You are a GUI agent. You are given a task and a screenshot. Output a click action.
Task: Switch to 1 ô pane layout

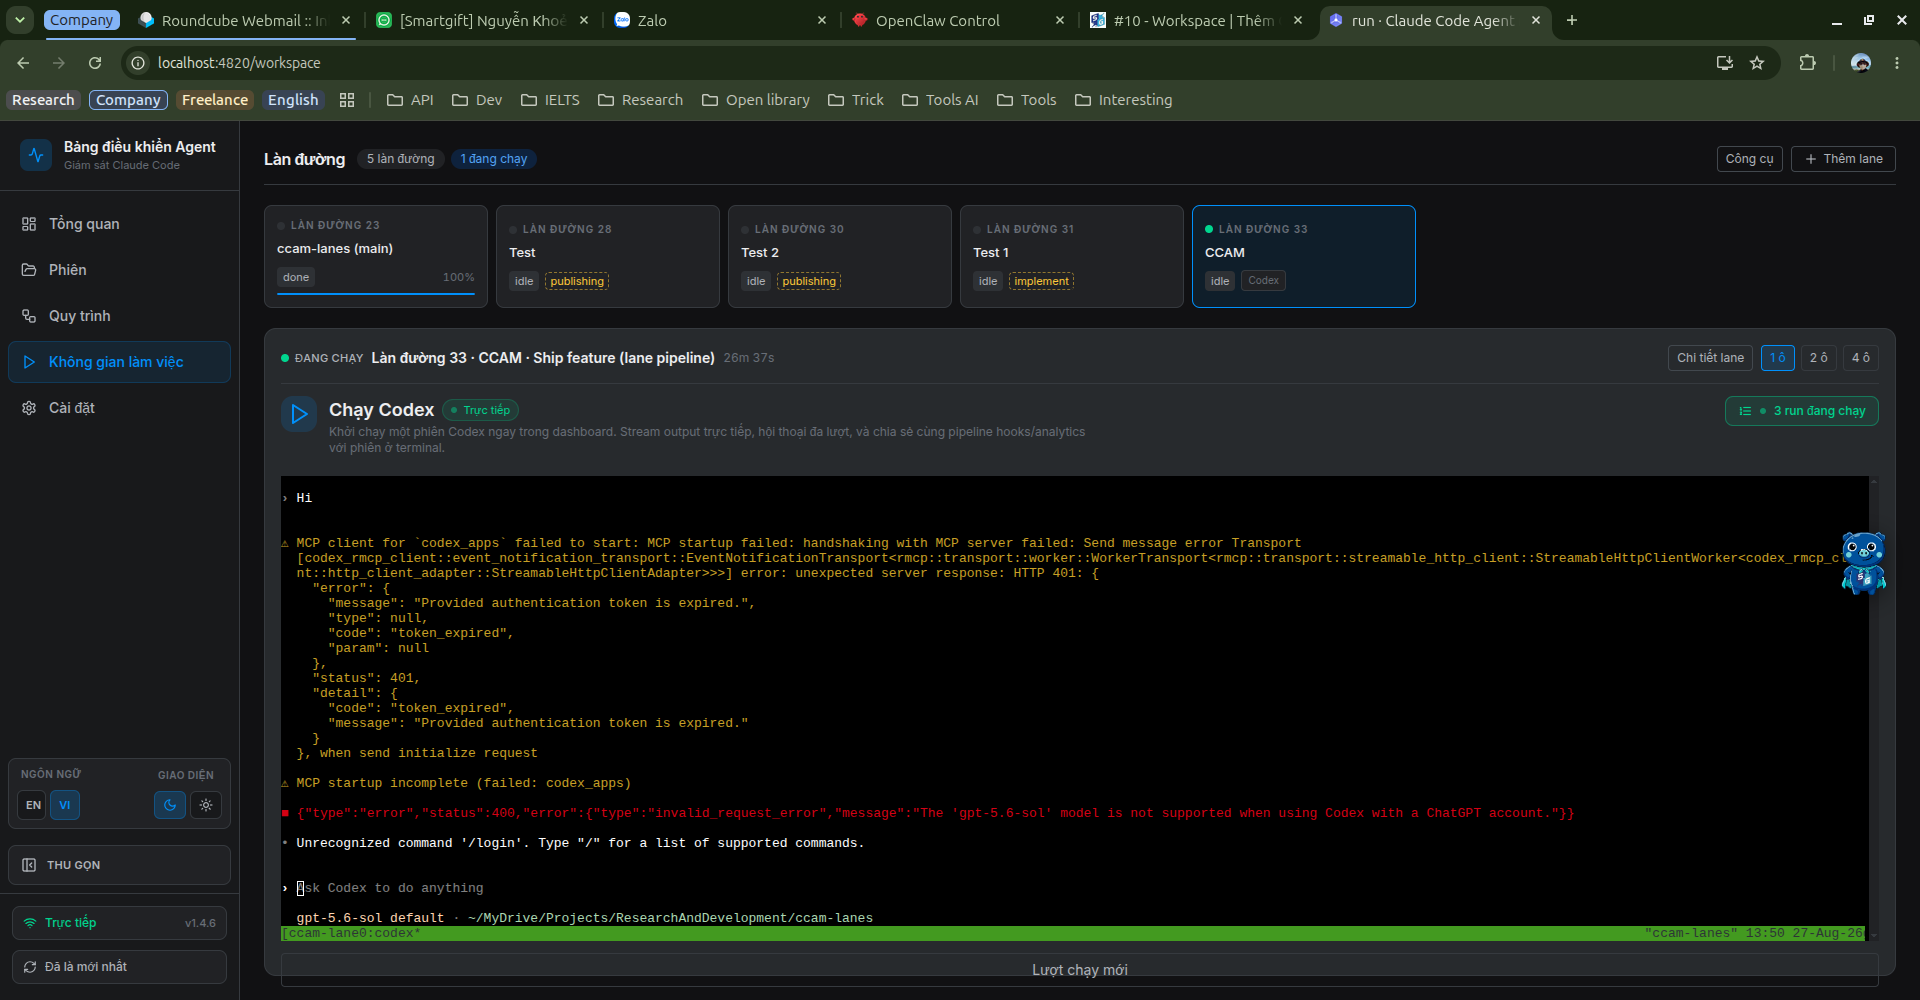pos(1777,358)
